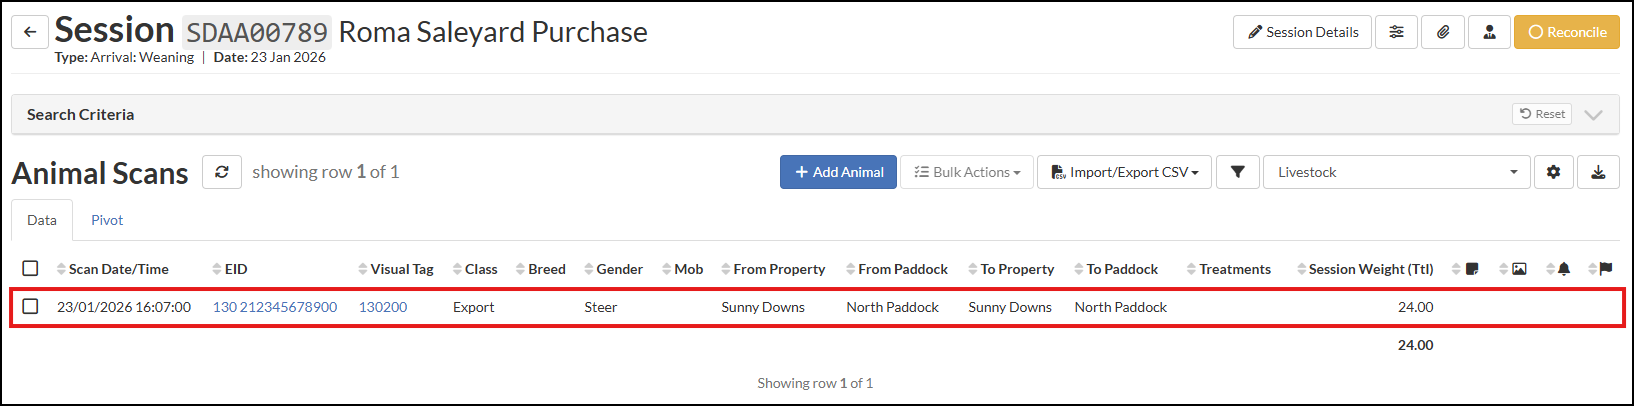1634x406 pixels.
Task: Click the filter funnel icon
Action: point(1237,172)
